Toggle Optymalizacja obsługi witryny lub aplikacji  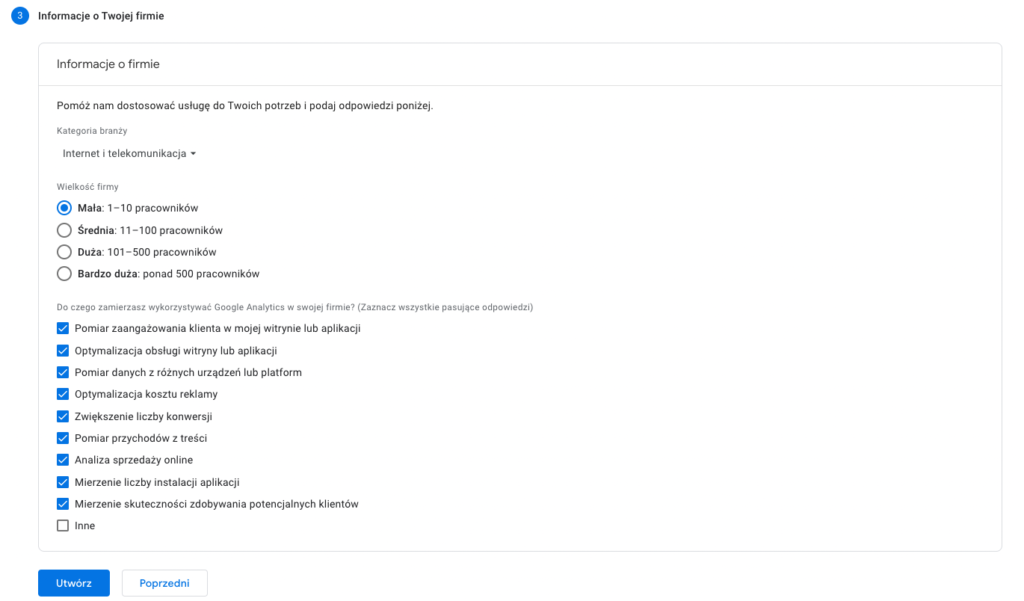click(63, 350)
